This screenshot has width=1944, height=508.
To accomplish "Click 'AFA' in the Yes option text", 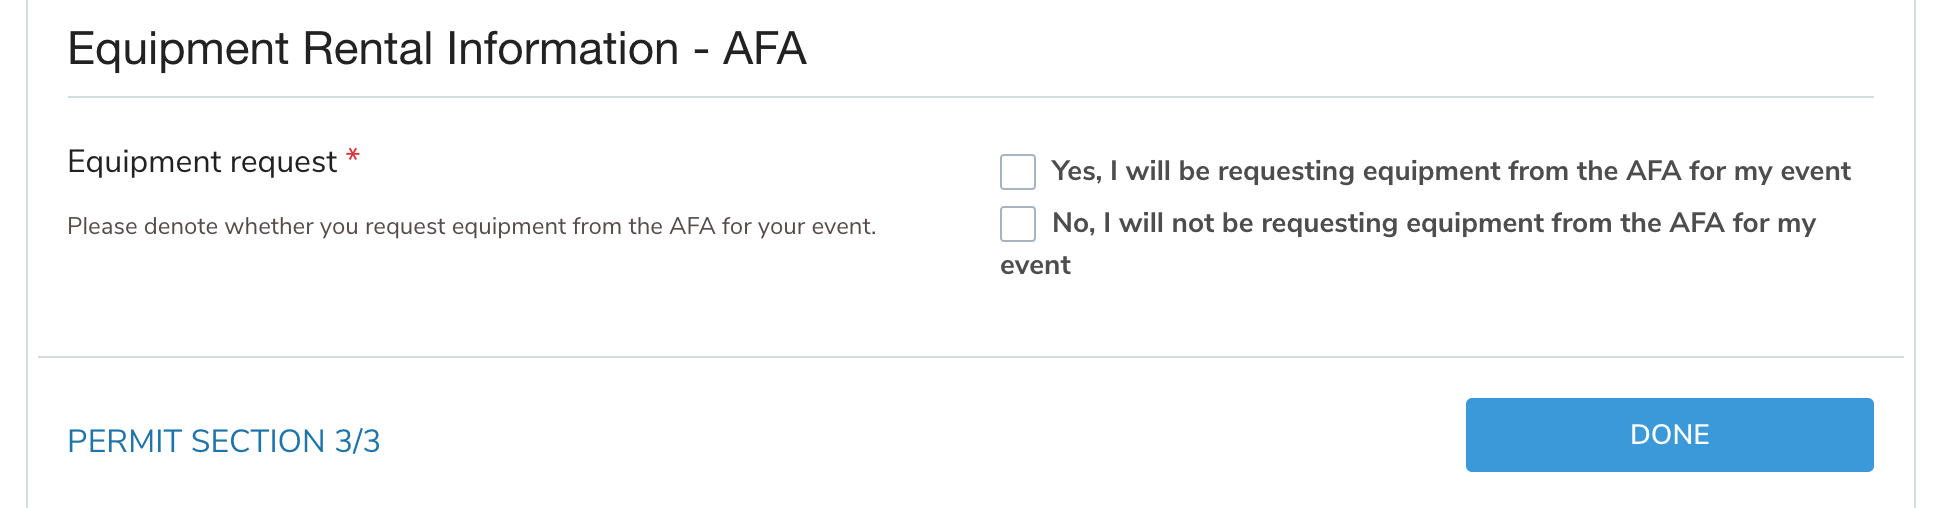I will point(1653,171).
